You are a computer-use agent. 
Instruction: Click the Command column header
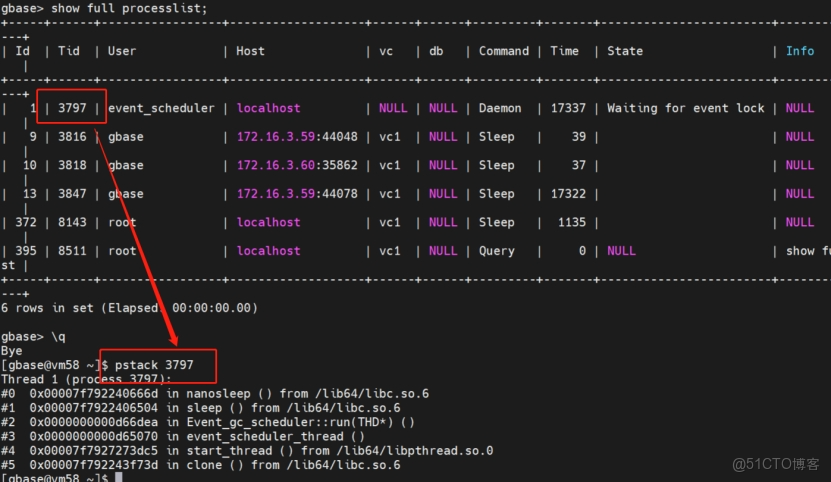[x=503, y=51]
